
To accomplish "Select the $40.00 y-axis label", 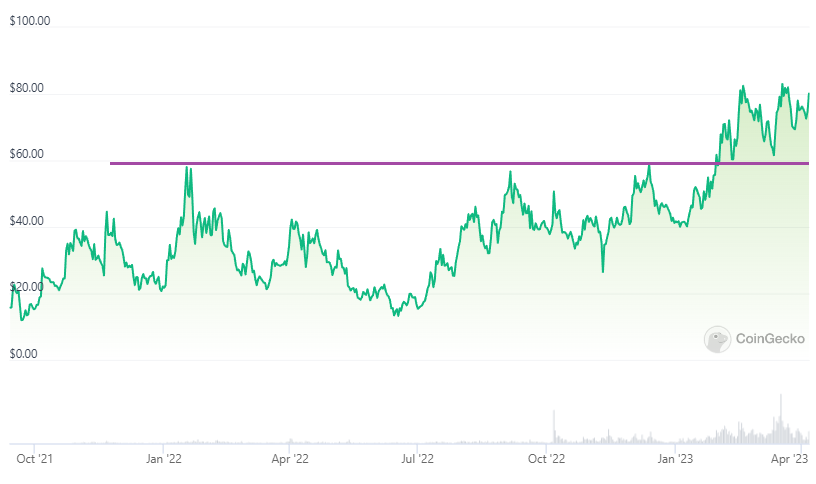I will [27, 221].
